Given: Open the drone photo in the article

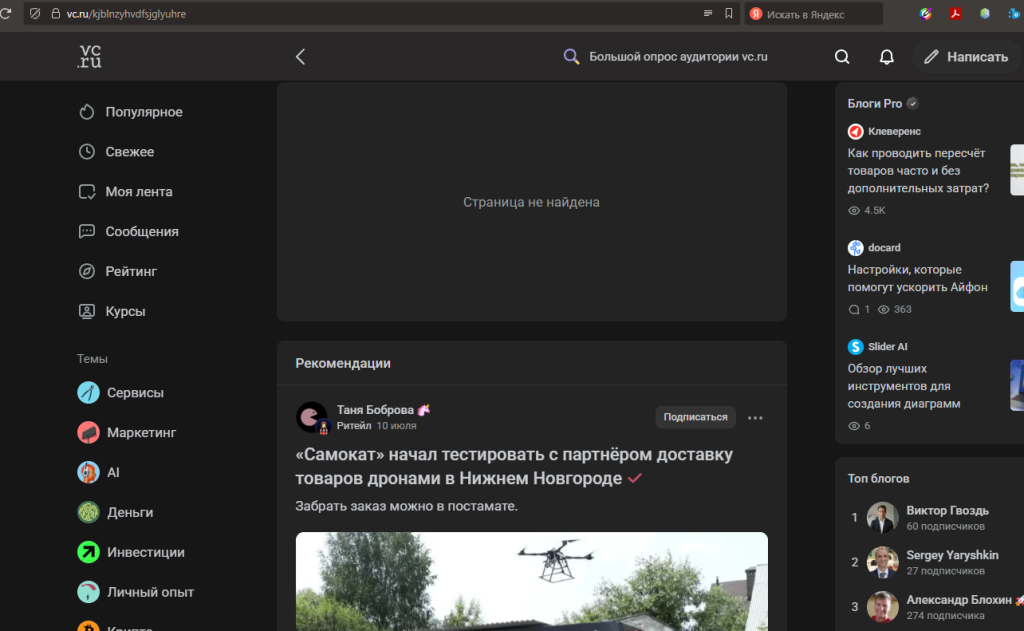Looking at the screenshot, I should pyautogui.click(x=532, y=581).
